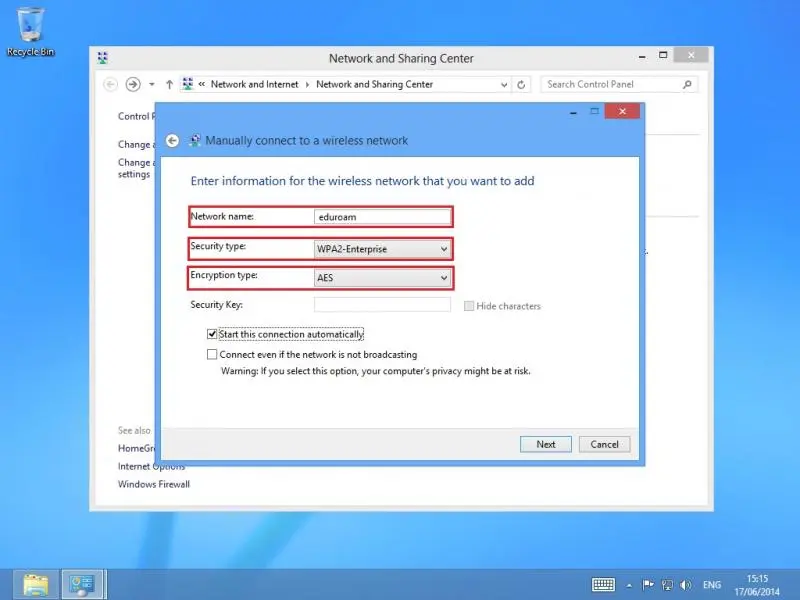Click Network and Sharing Center breadcrumb

tap(374, 85)
